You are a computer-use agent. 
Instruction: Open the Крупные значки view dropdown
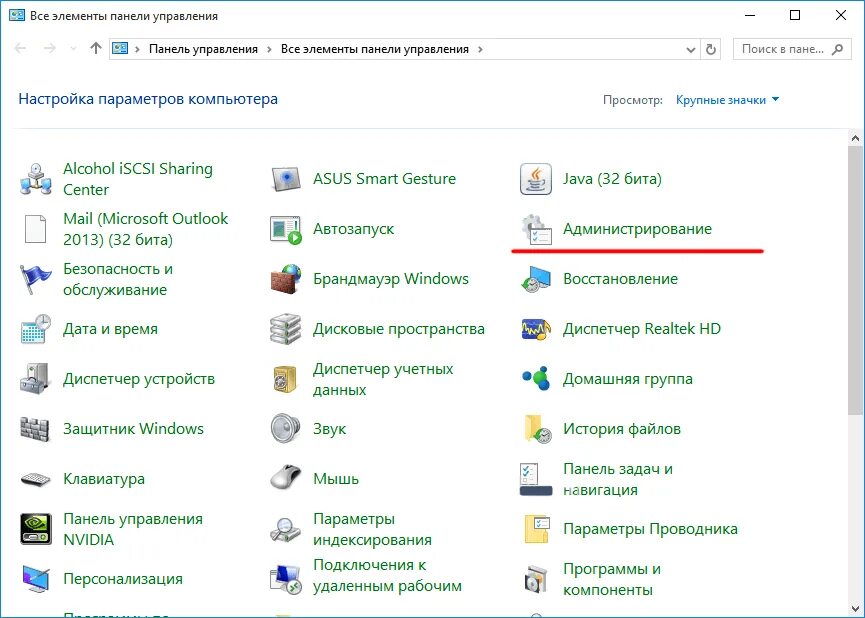pyautogui.click(x=727, y=100)
